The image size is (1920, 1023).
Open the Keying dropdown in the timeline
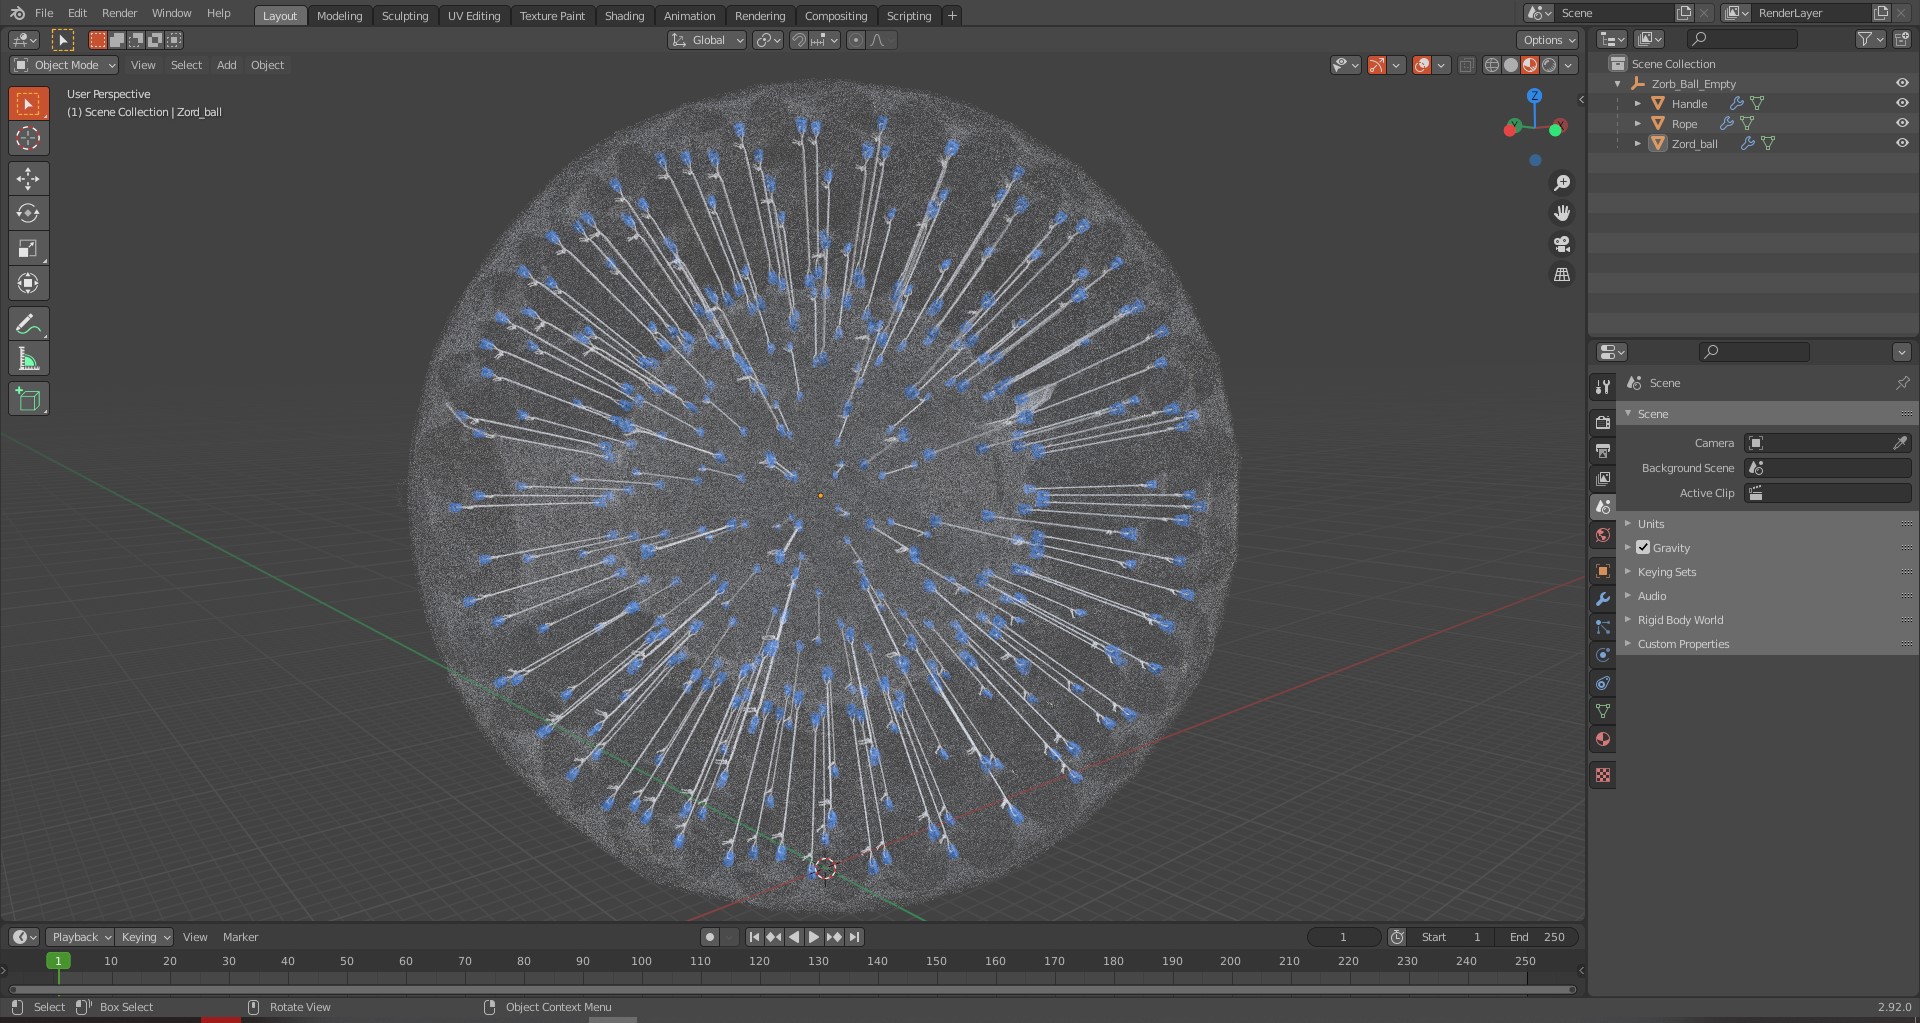145,937
